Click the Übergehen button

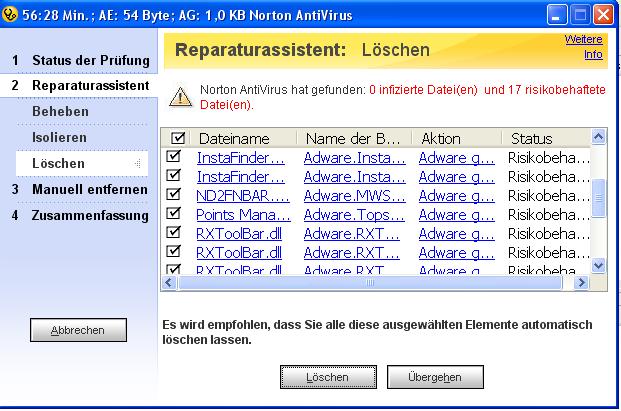tap(435, 377)
